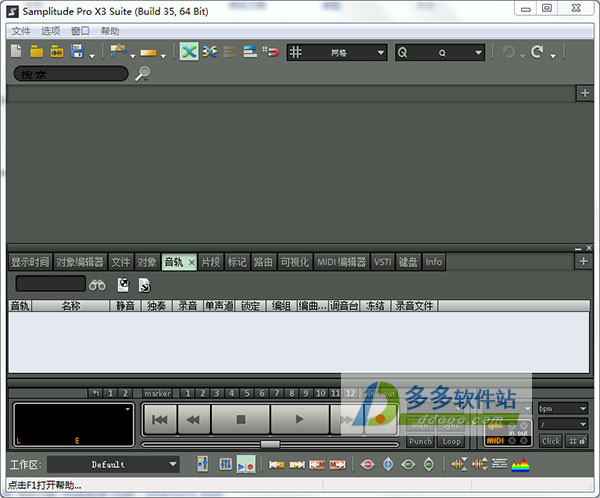Screen dimensions: 600x498
Task: Click the track manager search field
Action: [x=51, y=284]
